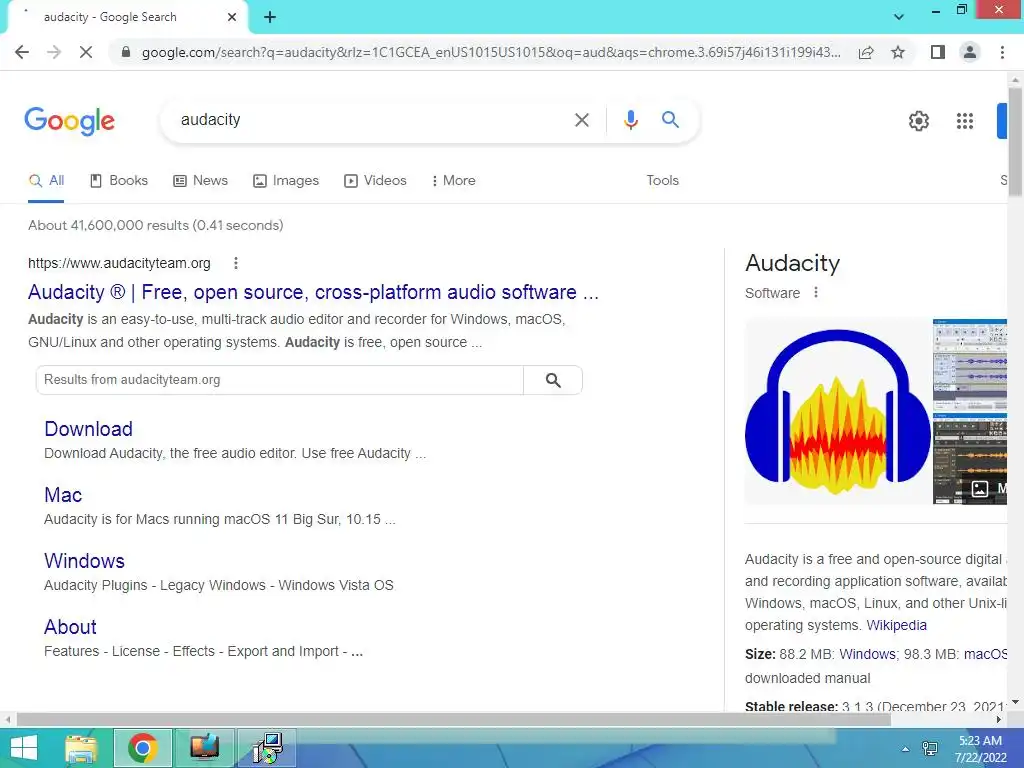Bookmark this page with the star icon

pyautogui.click(x=898, y=52)
